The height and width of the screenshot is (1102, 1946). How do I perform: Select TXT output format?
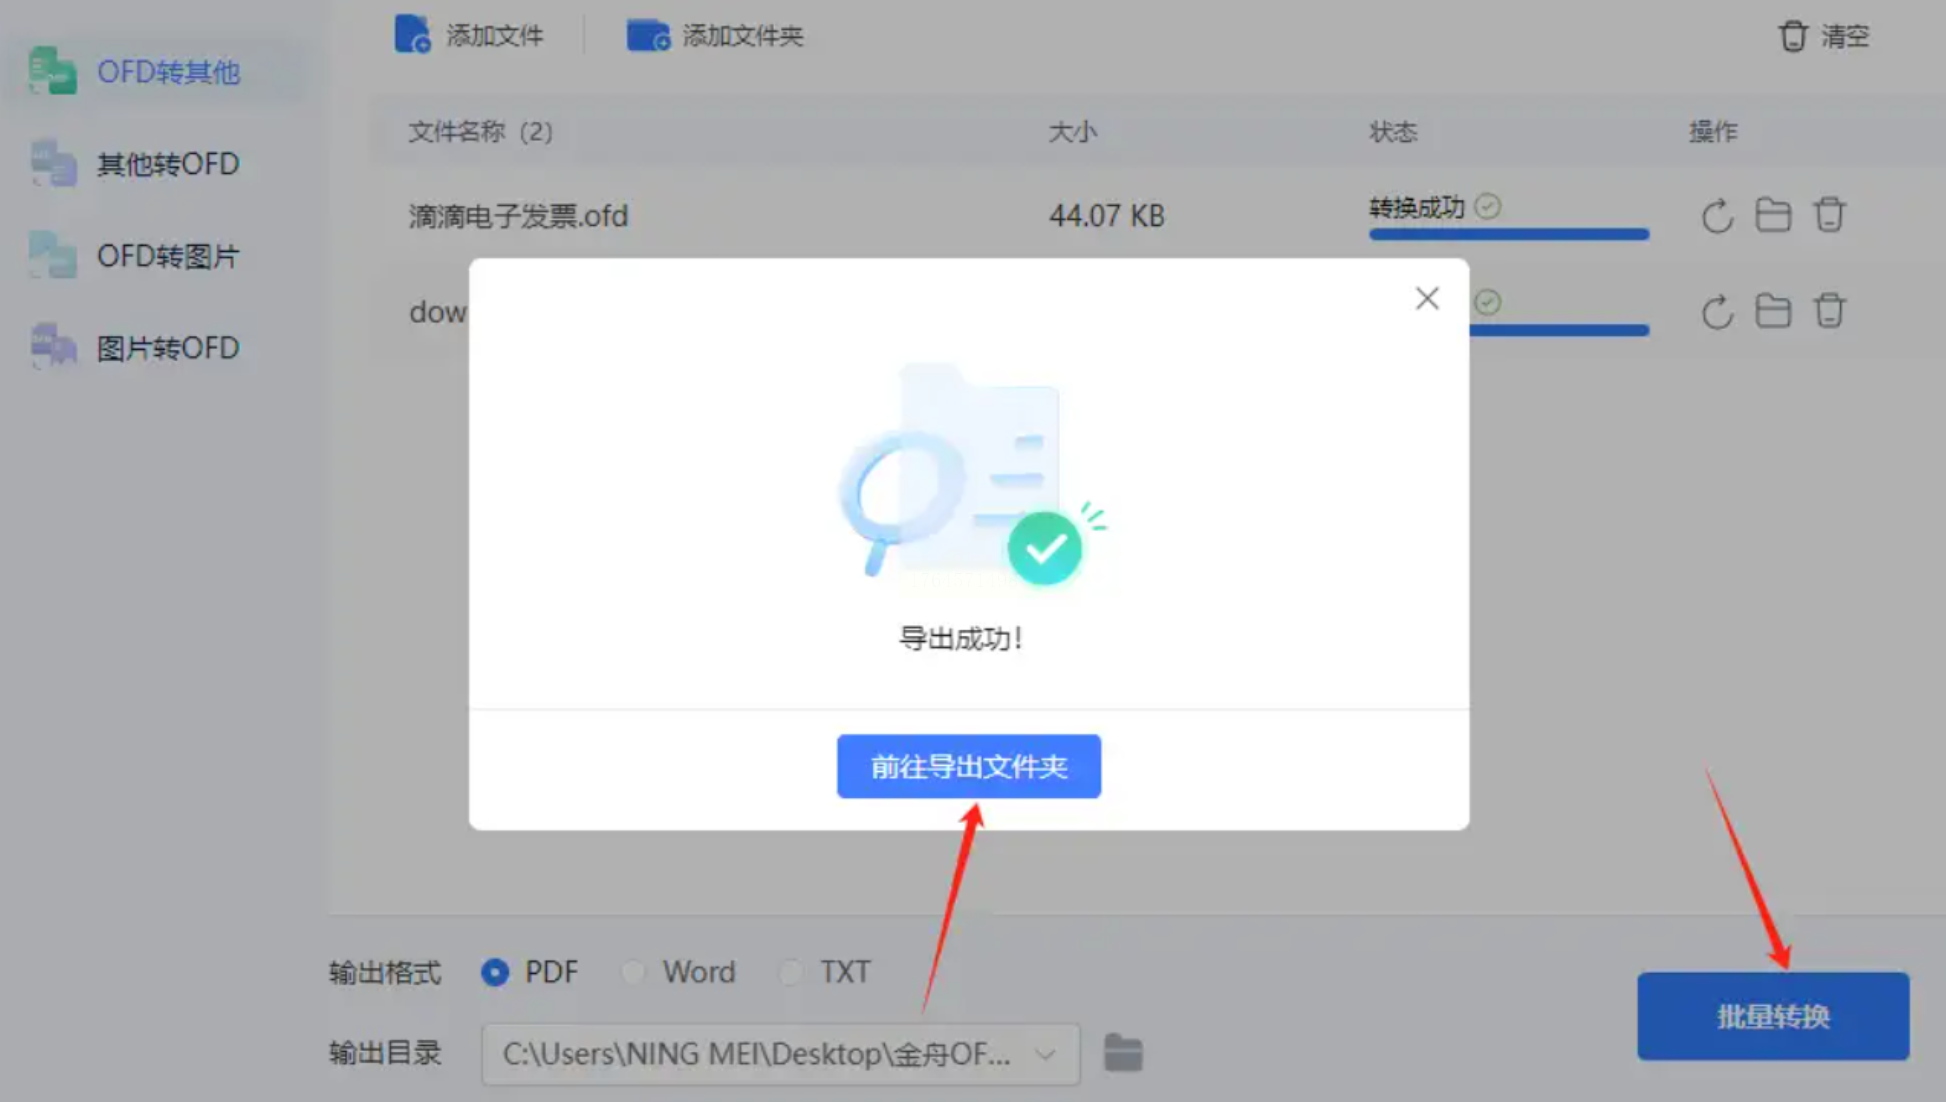click(x=790, y=972)
